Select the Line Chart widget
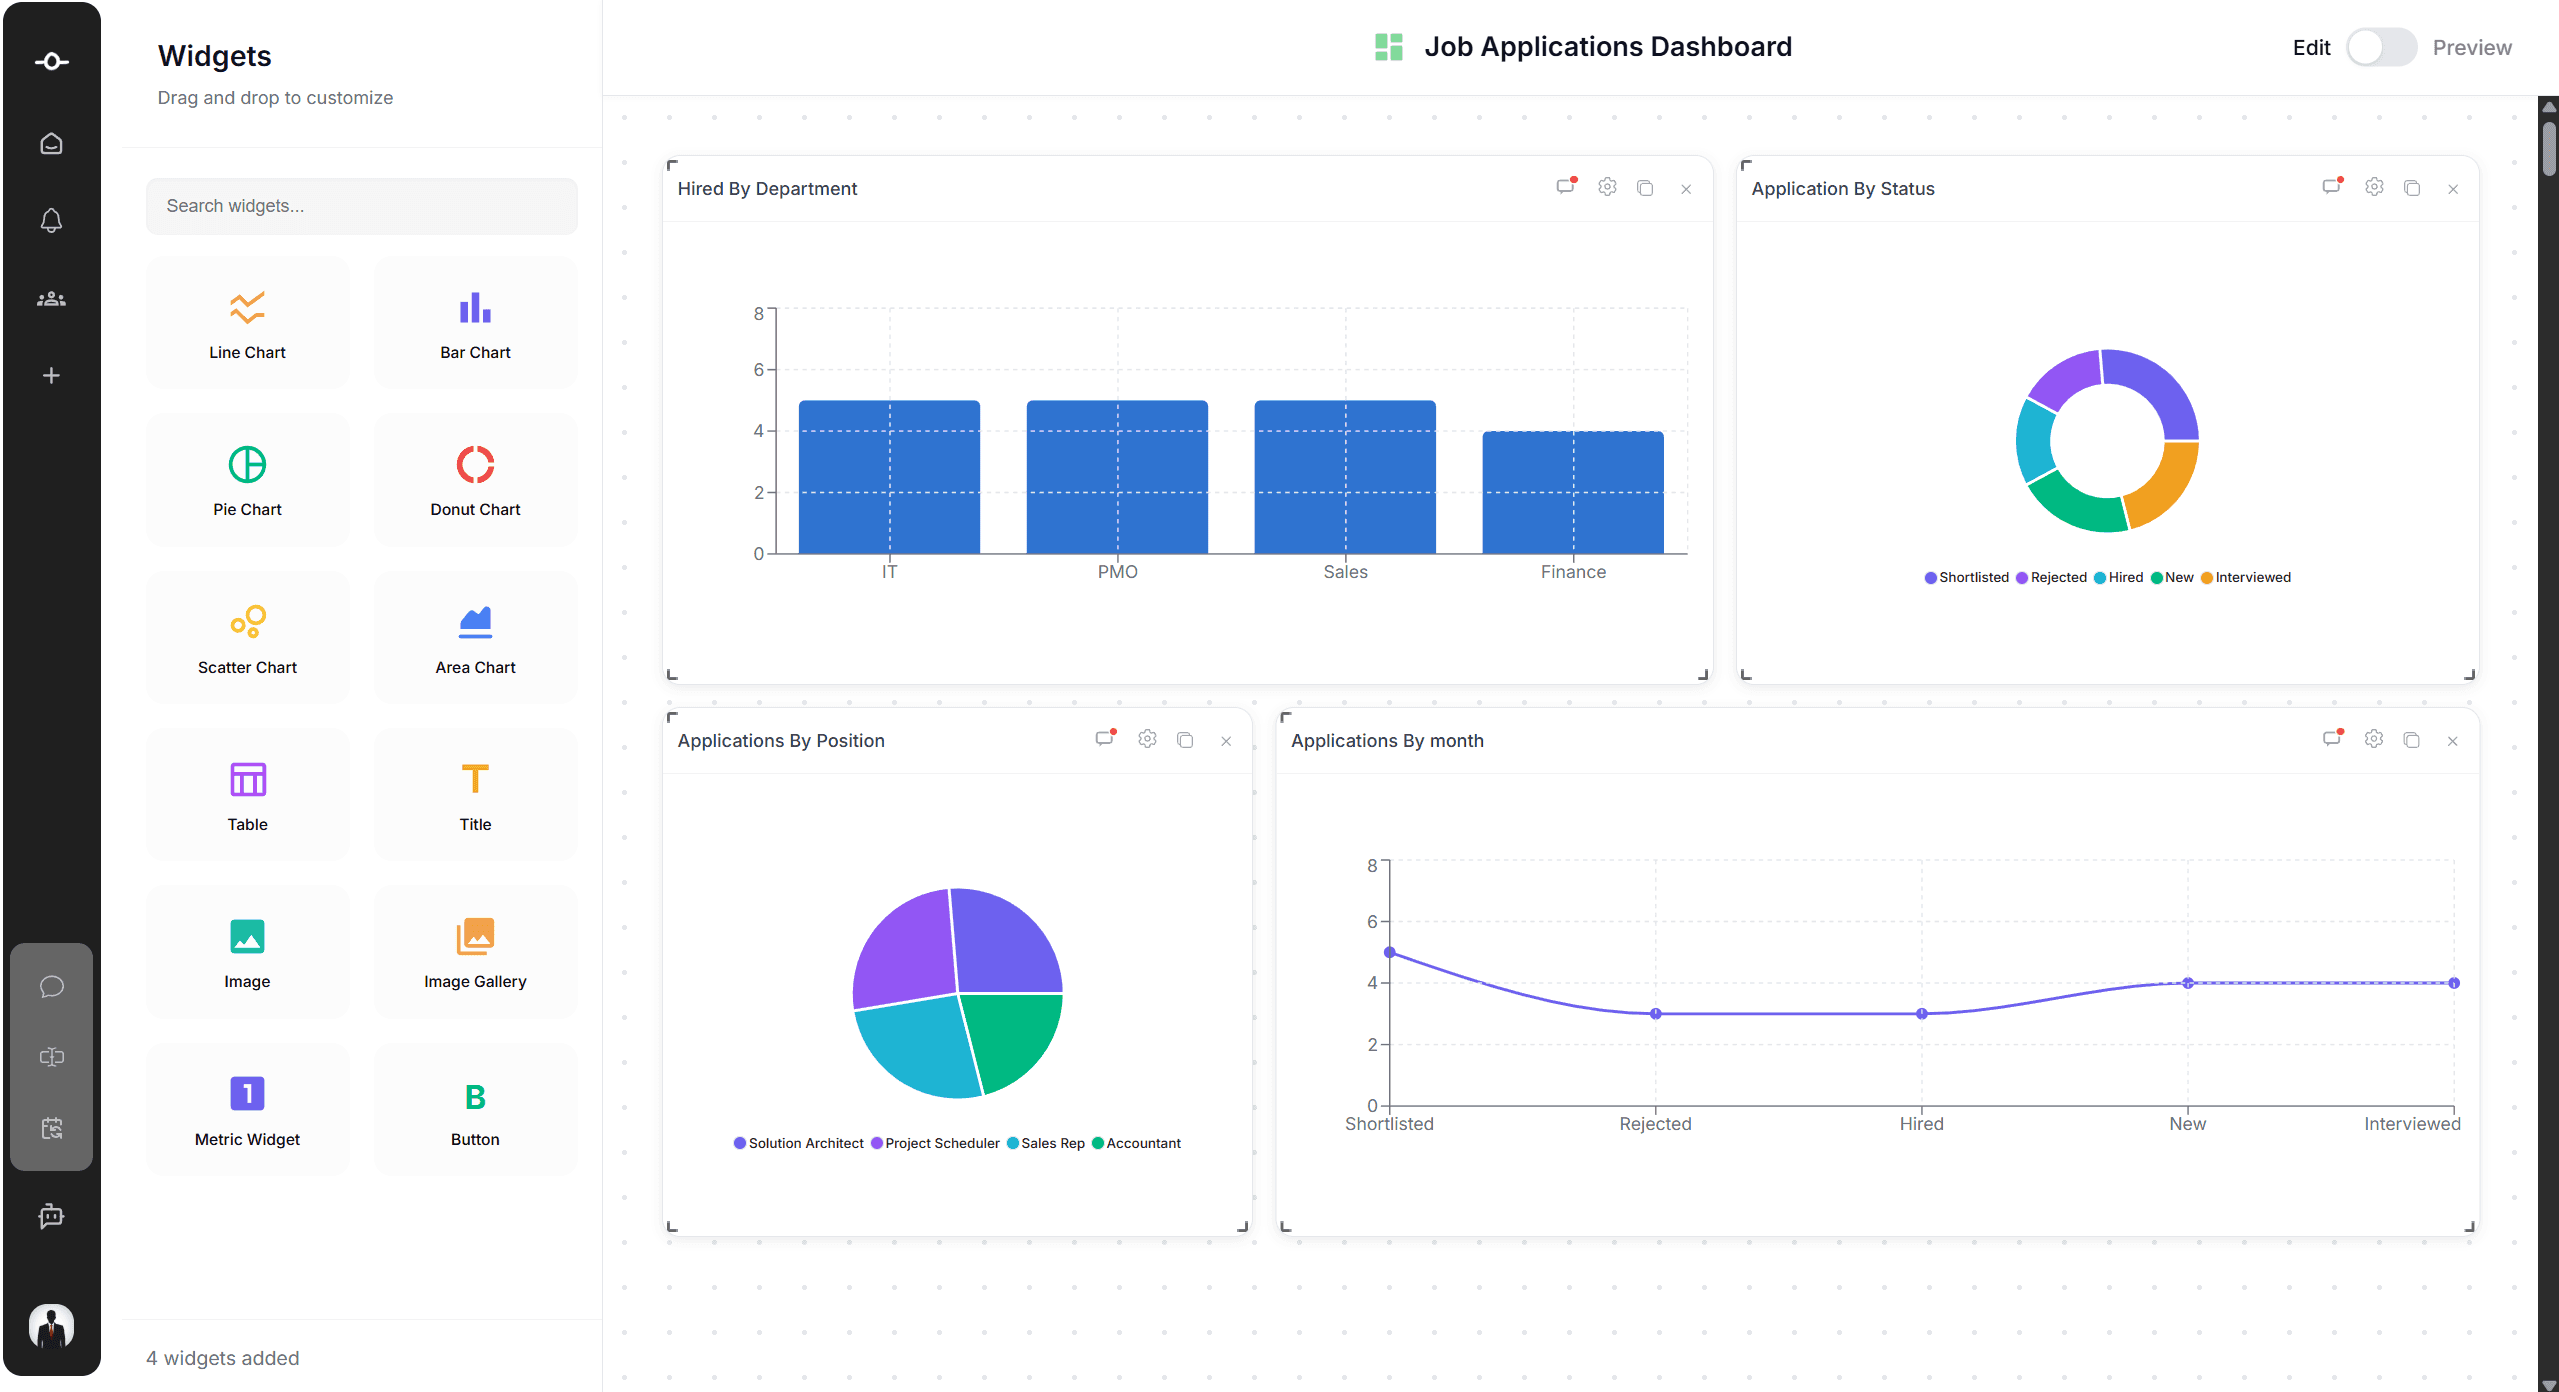The width and height of the screenshot is (2559, 1392). click(x=247, y=323)
